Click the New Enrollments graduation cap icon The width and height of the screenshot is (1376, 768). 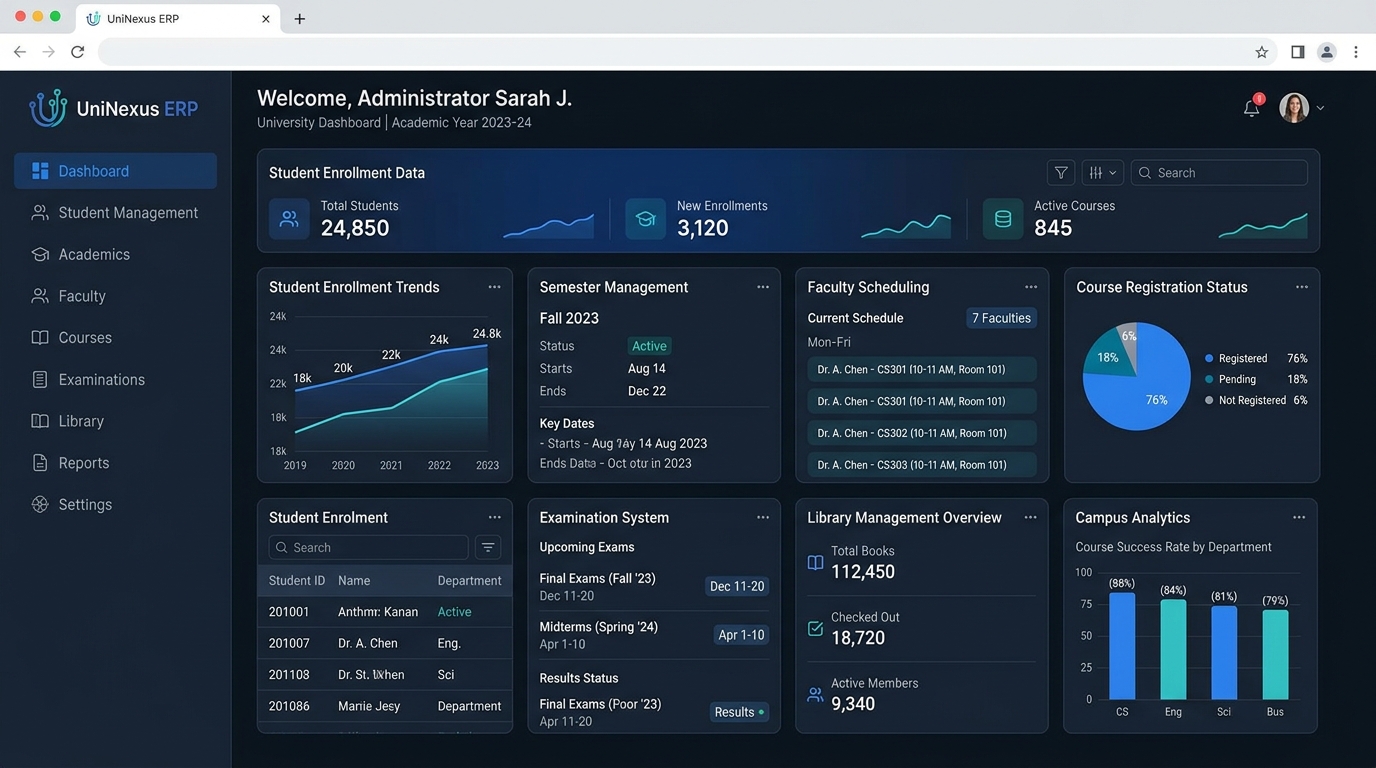click(x=646, y=219)
